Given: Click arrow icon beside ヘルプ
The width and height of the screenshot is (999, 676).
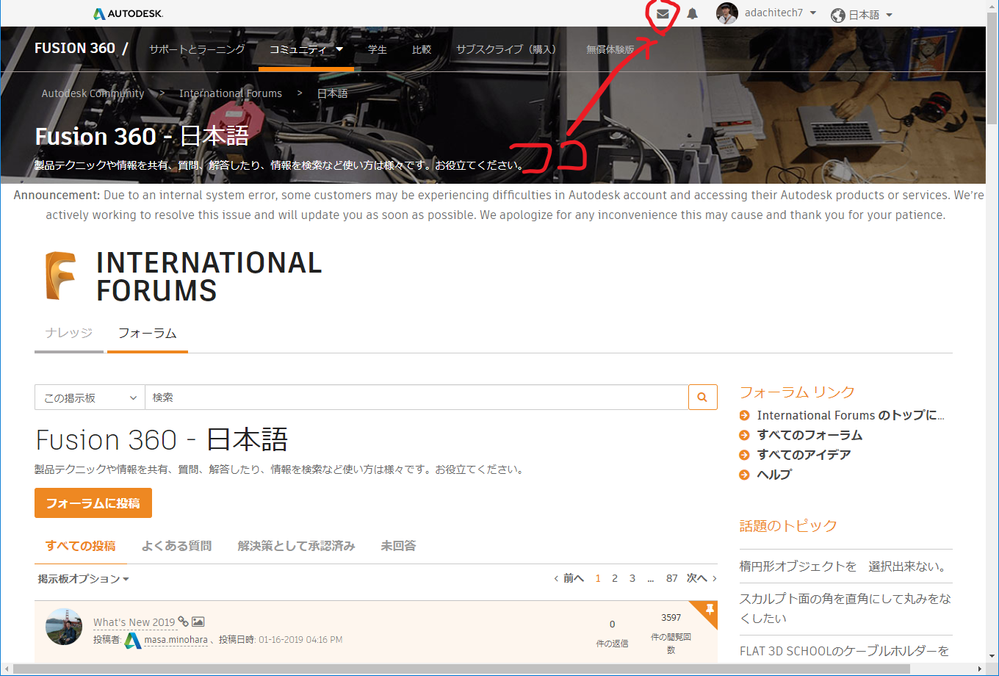Looking at the screenshot, I should [x=744, y=475].
